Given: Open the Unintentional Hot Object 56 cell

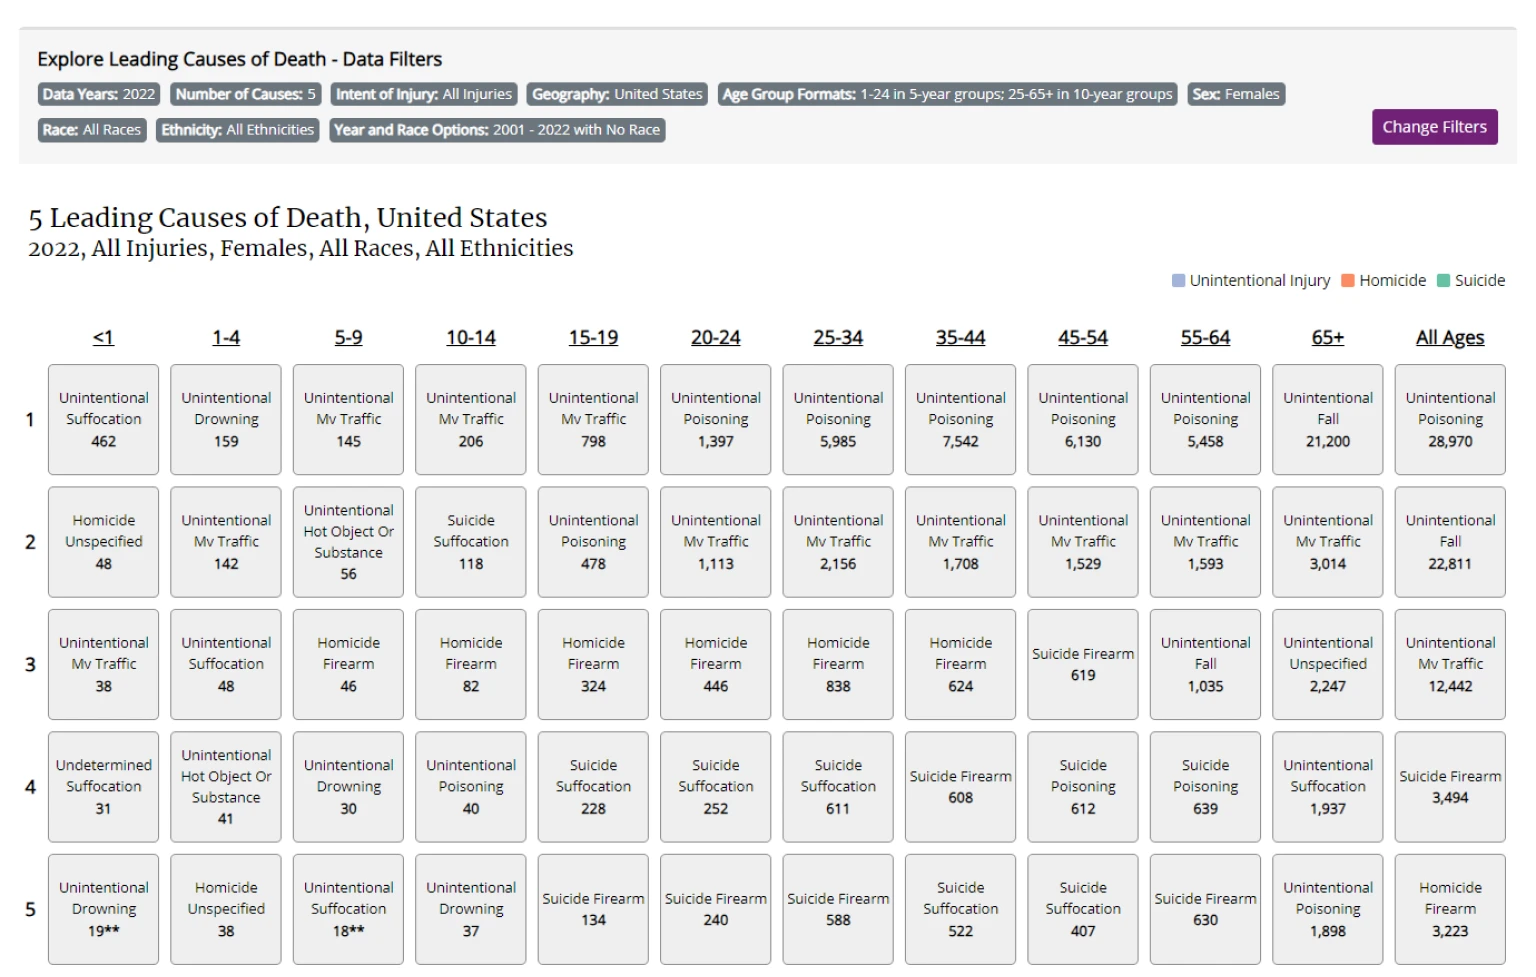Looking at the screenshot, I should [x=348, y=542].
